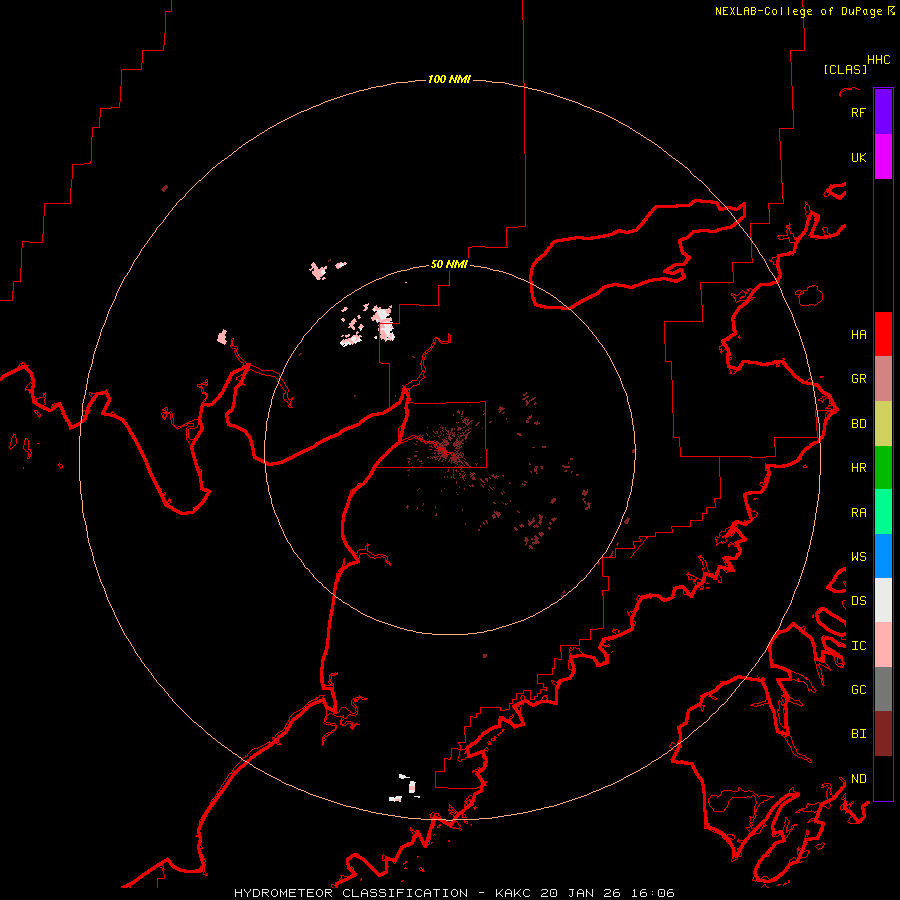Click the ND black legend swatch

point(883,778)
